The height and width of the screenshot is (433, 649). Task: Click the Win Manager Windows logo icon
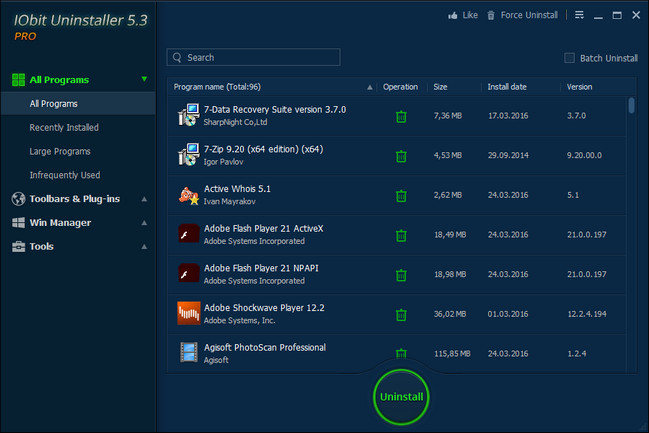coord(18,223)
